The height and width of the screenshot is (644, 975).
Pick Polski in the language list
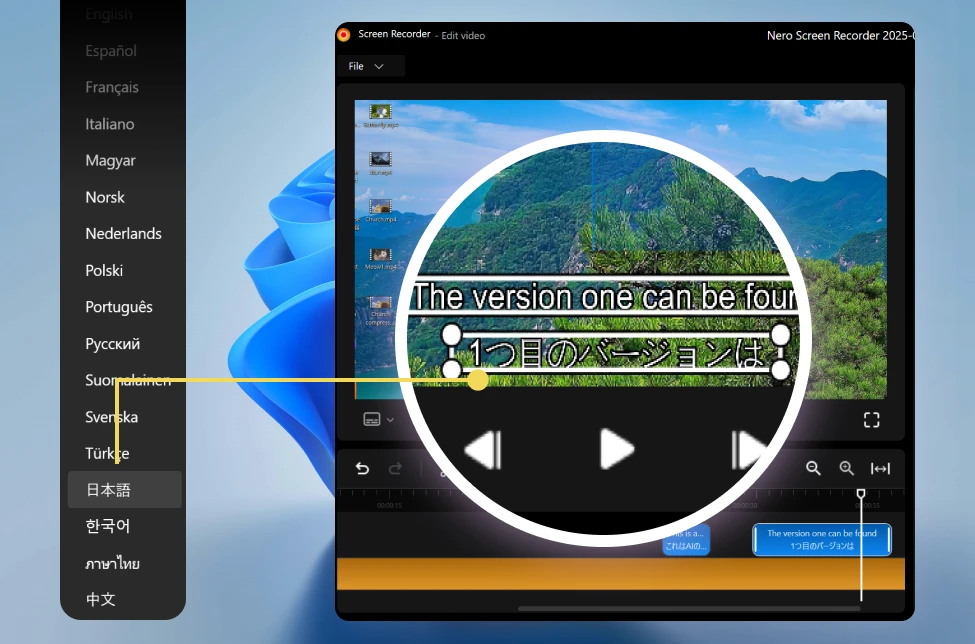coord(104,270)
